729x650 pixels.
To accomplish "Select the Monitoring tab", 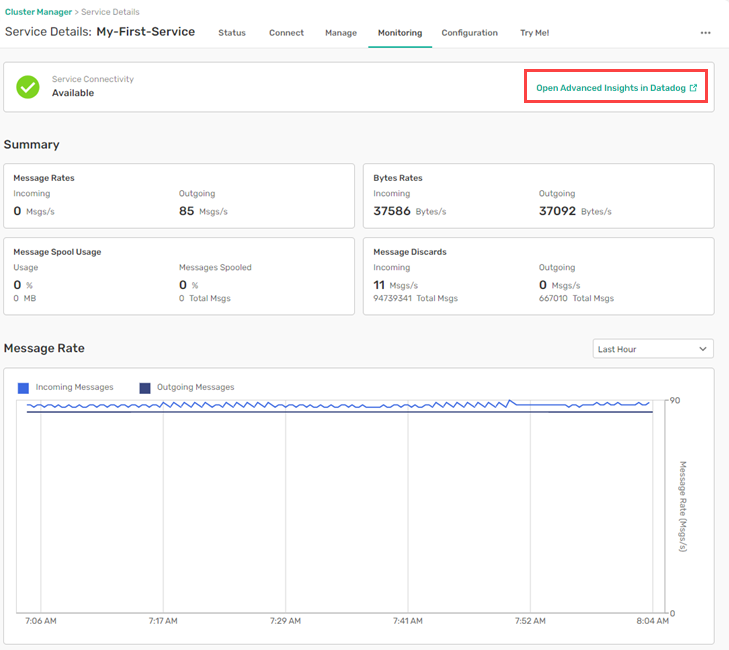I will [399, 33].
